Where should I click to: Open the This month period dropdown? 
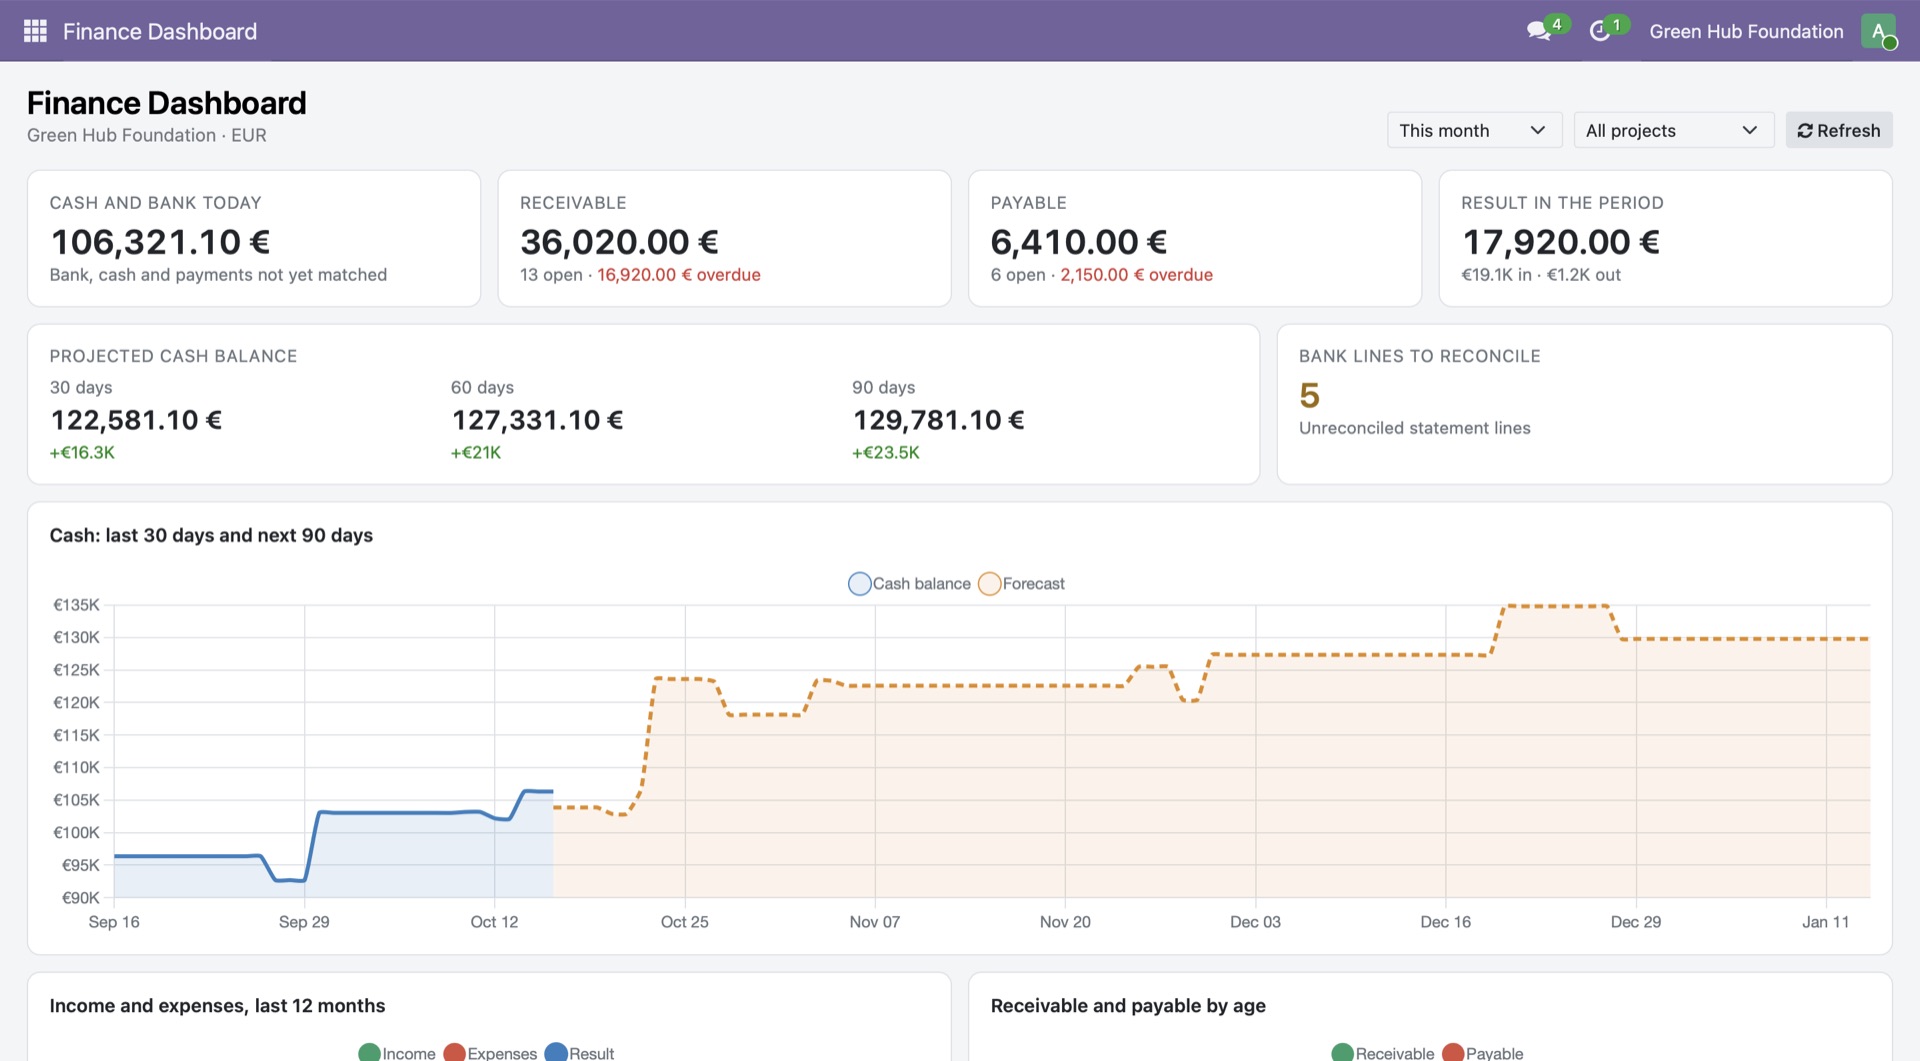point(1474,130)
